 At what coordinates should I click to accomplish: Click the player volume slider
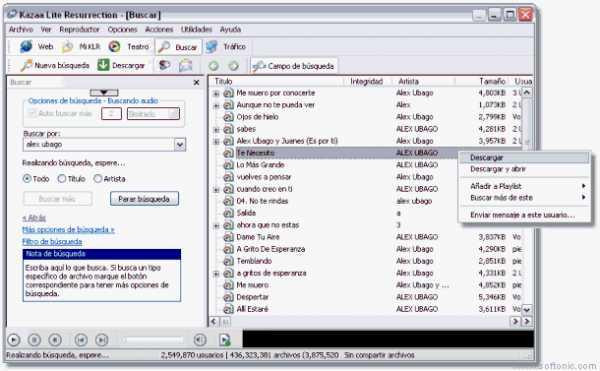pos(153,340)
